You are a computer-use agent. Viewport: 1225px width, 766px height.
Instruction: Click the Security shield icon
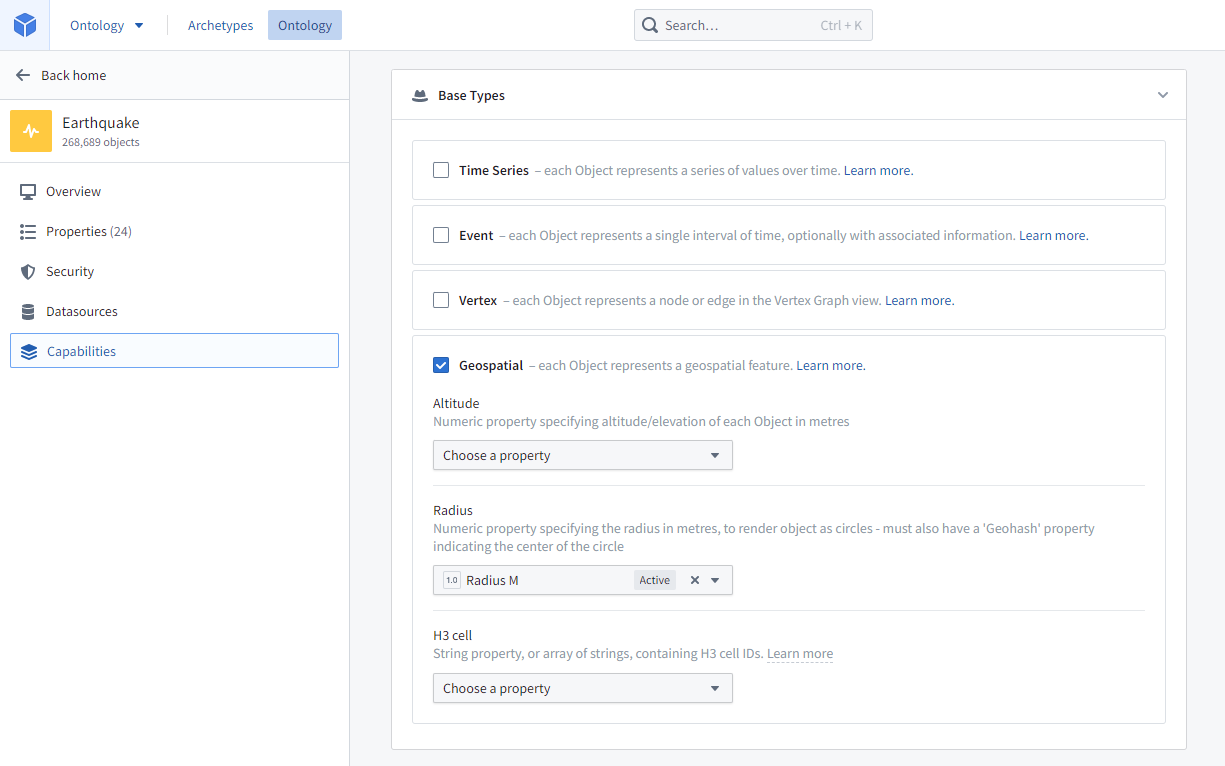coord(28,271)
